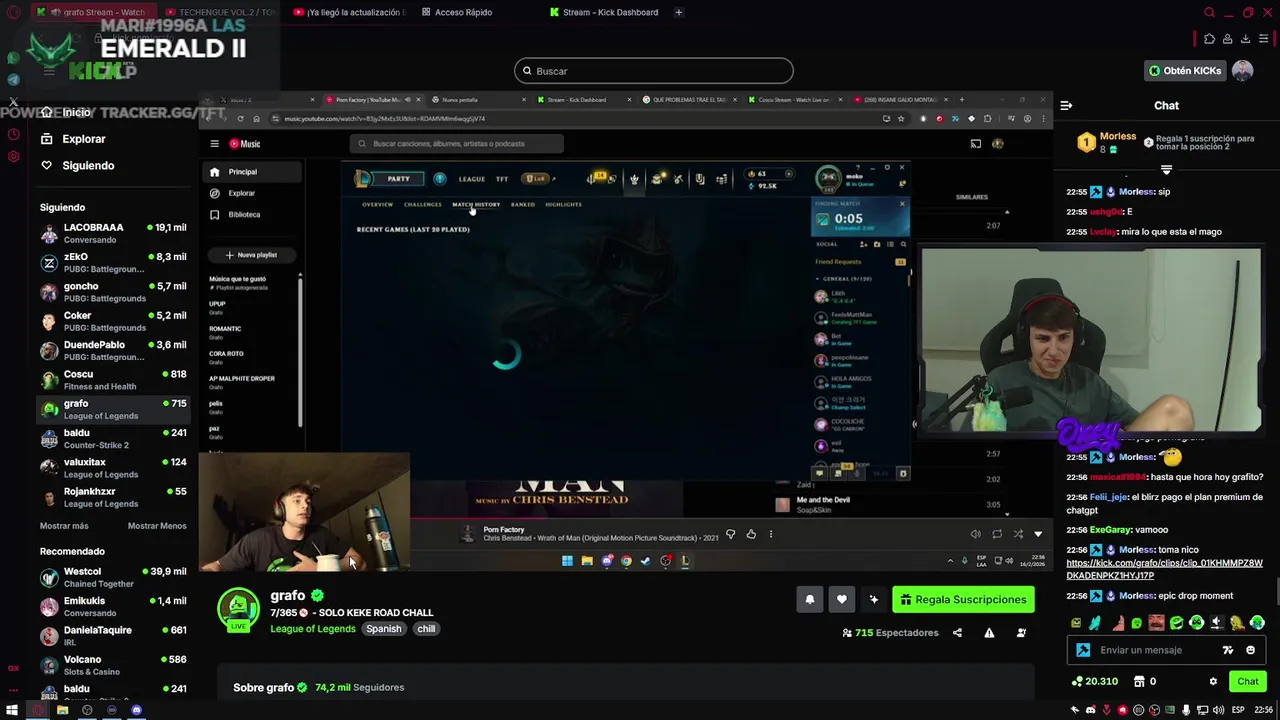
Task: Open the user profile avatar in Kick header
Action: pyautogui.click(x=1242, y=71)
